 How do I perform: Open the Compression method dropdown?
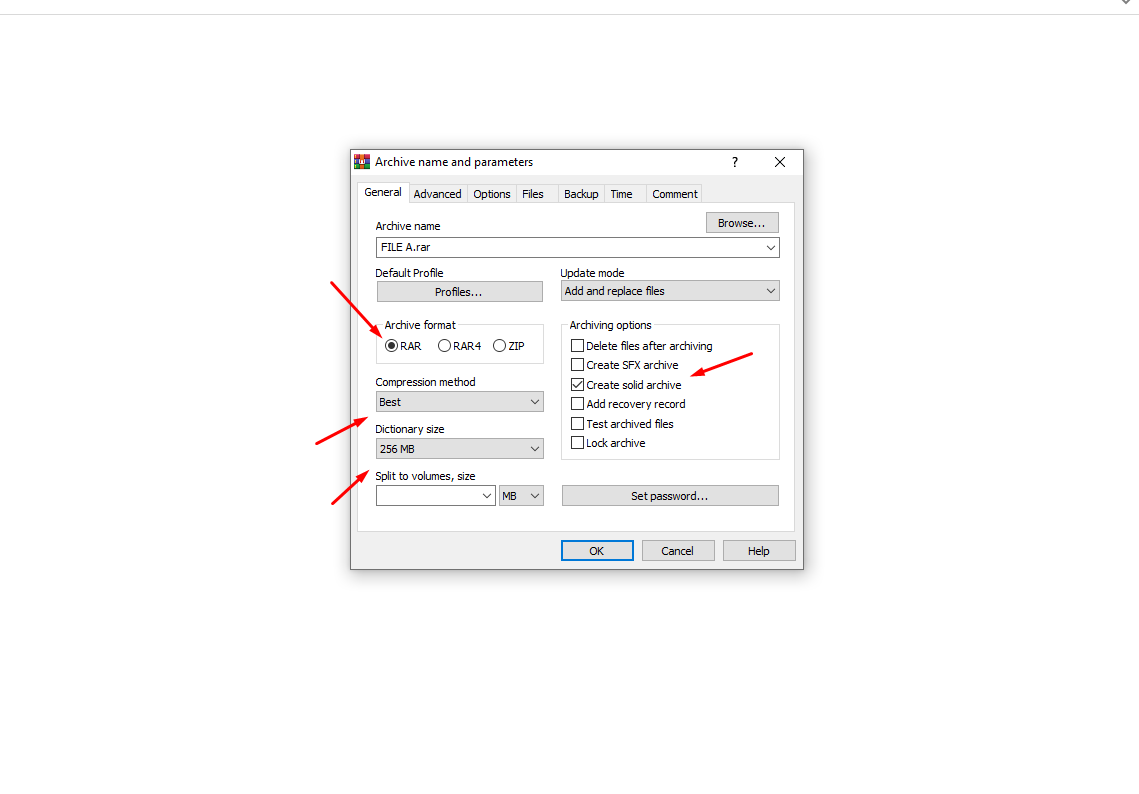459,402
